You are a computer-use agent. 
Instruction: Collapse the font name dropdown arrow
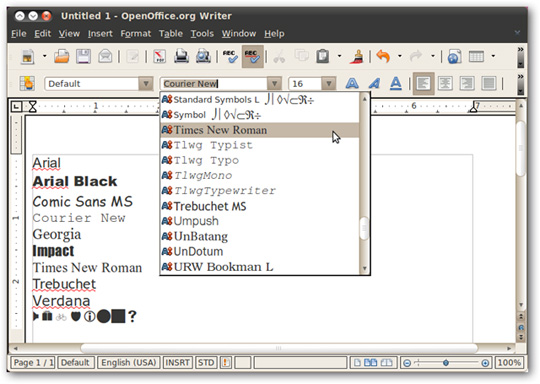(x=274, y=84)
